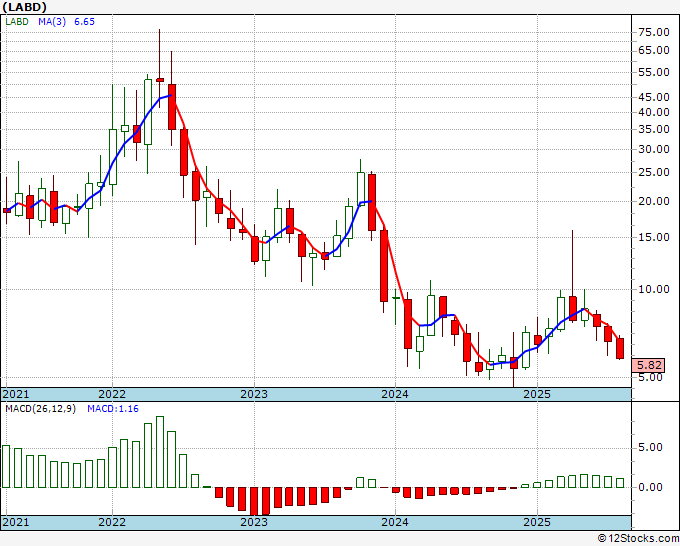Screen dimensions: 680x546
Task: Click the 5.00 price axis label on the price chart
Action: tap(651, 377)
